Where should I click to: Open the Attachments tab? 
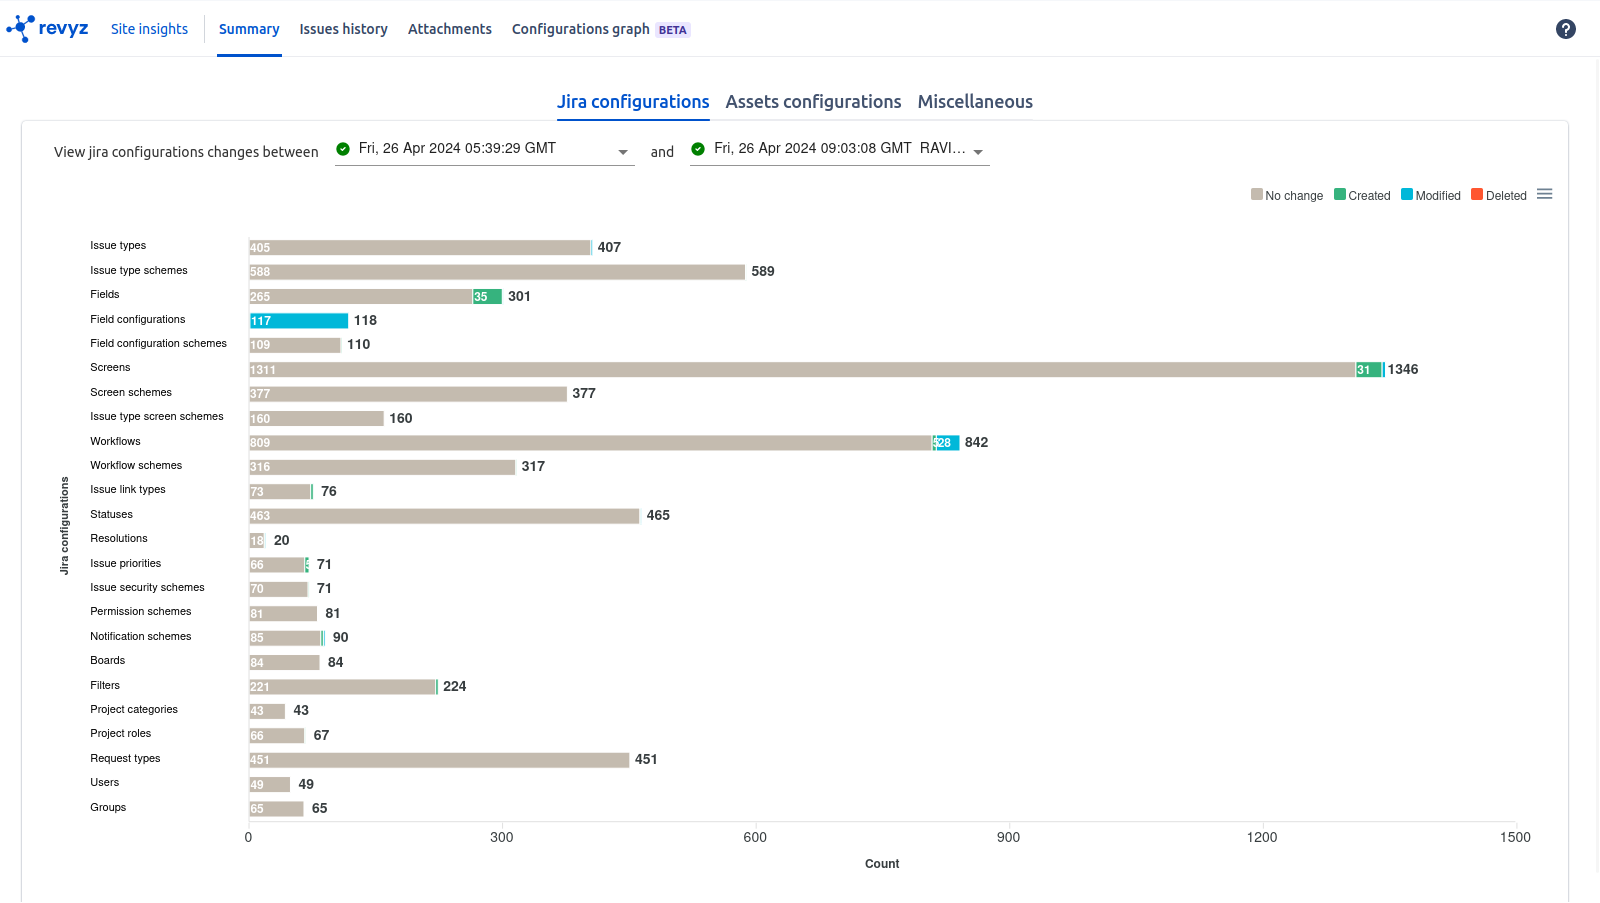(450, 29)
